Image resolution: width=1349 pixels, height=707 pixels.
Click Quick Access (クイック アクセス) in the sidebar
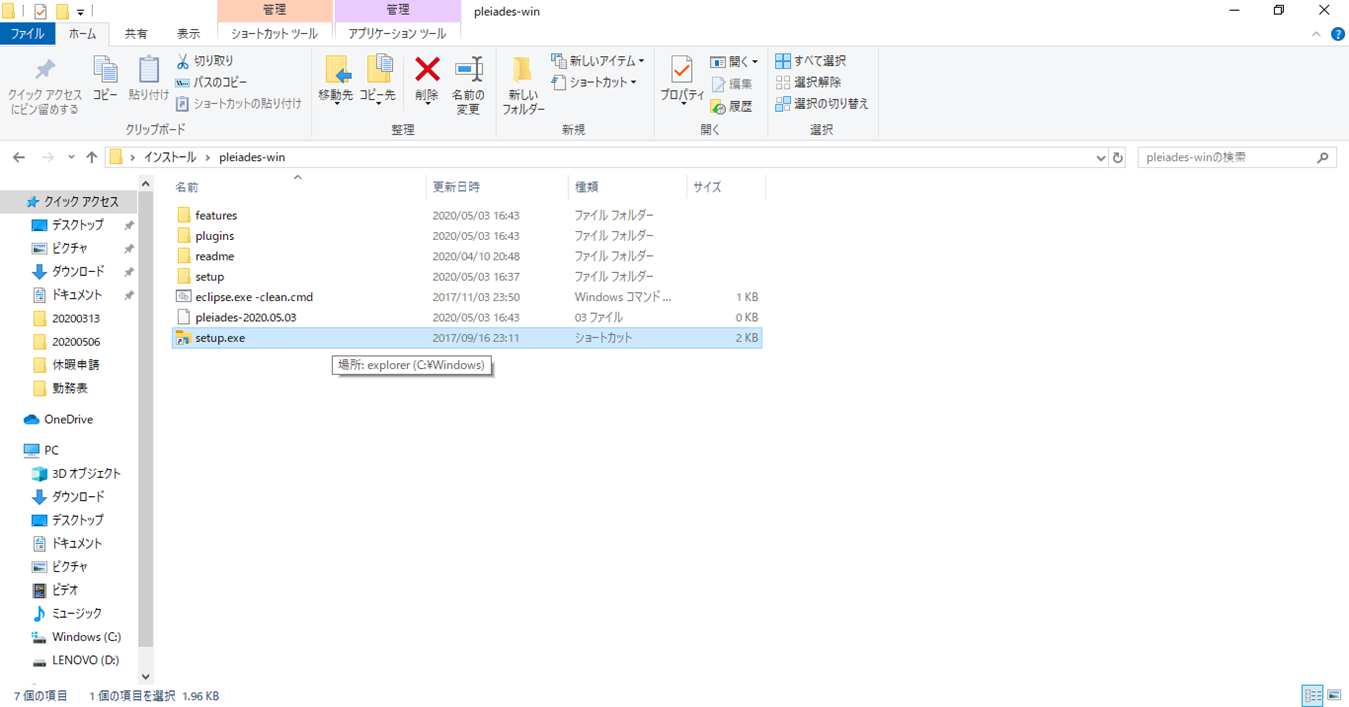coord(70,202)
